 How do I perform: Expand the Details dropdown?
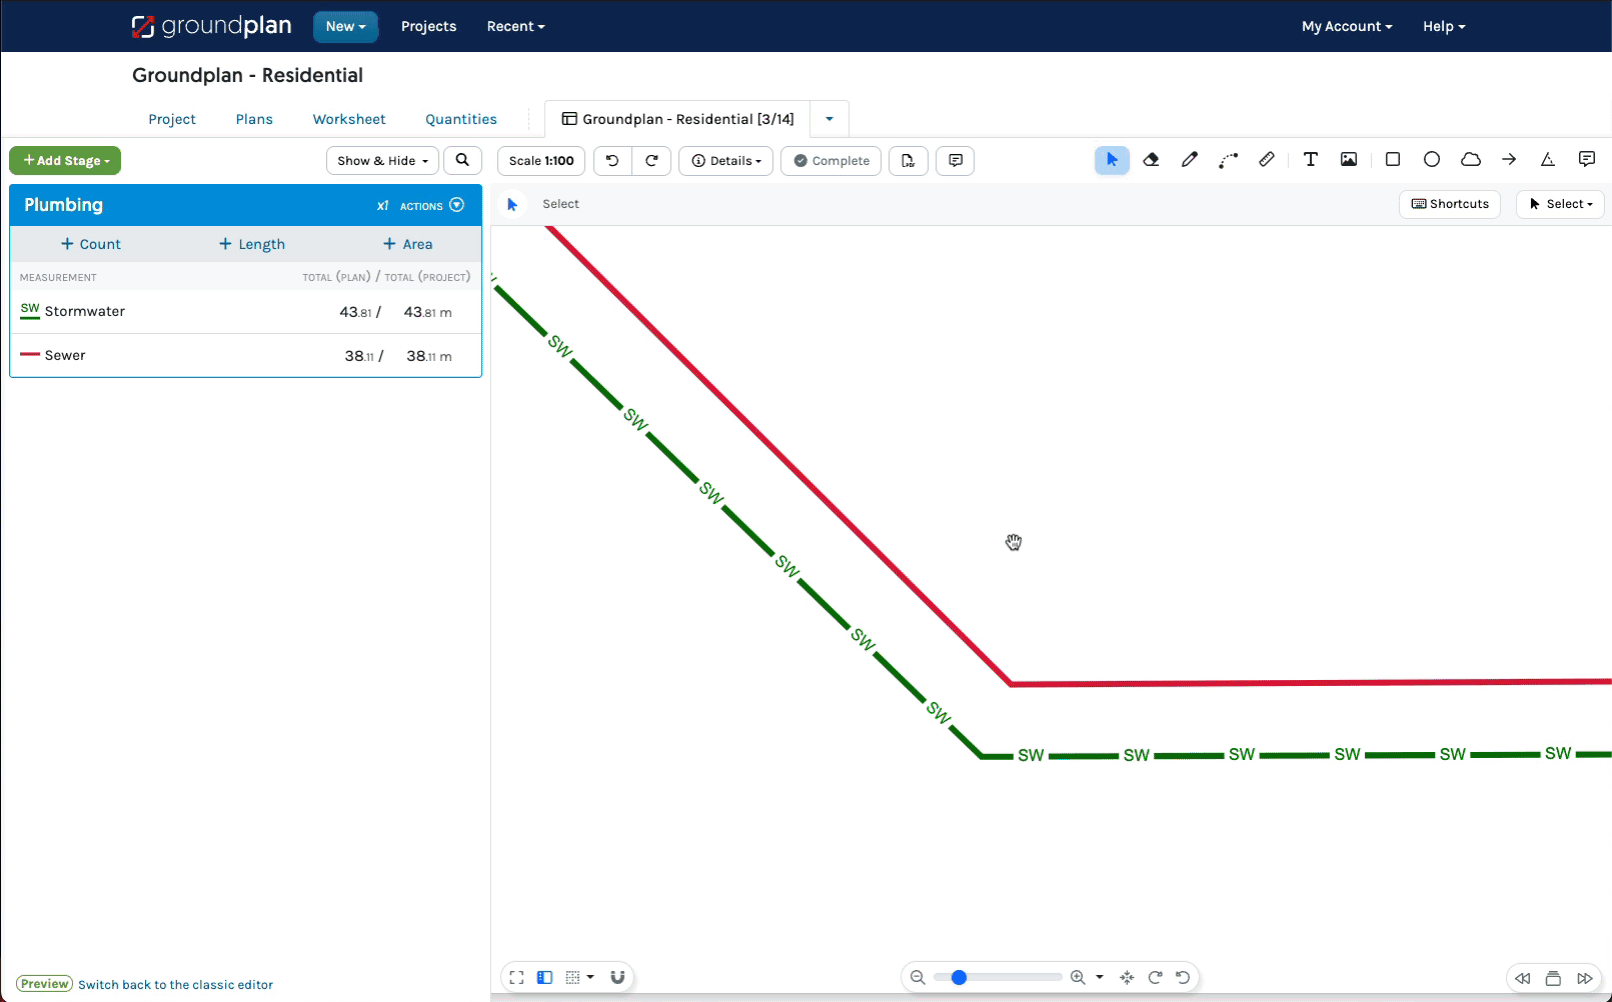point(726,161)
